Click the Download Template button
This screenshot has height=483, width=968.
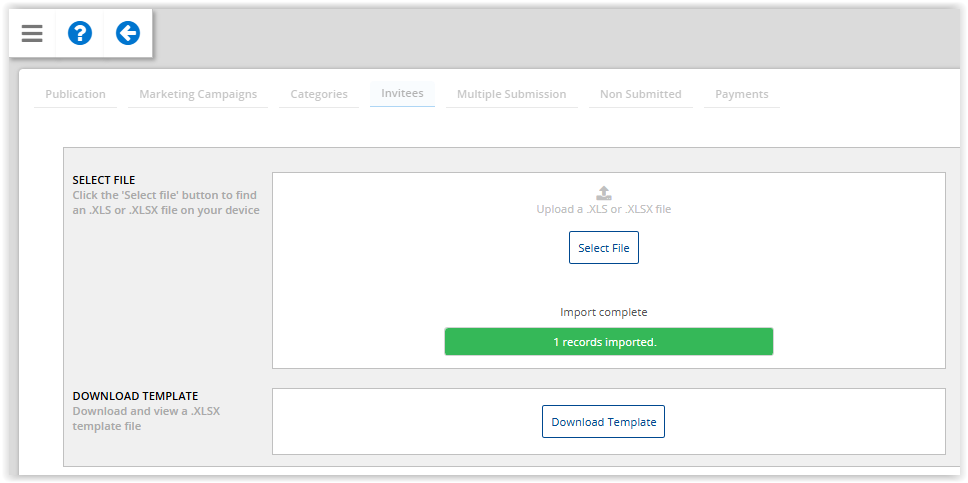[x=603, y=422]
